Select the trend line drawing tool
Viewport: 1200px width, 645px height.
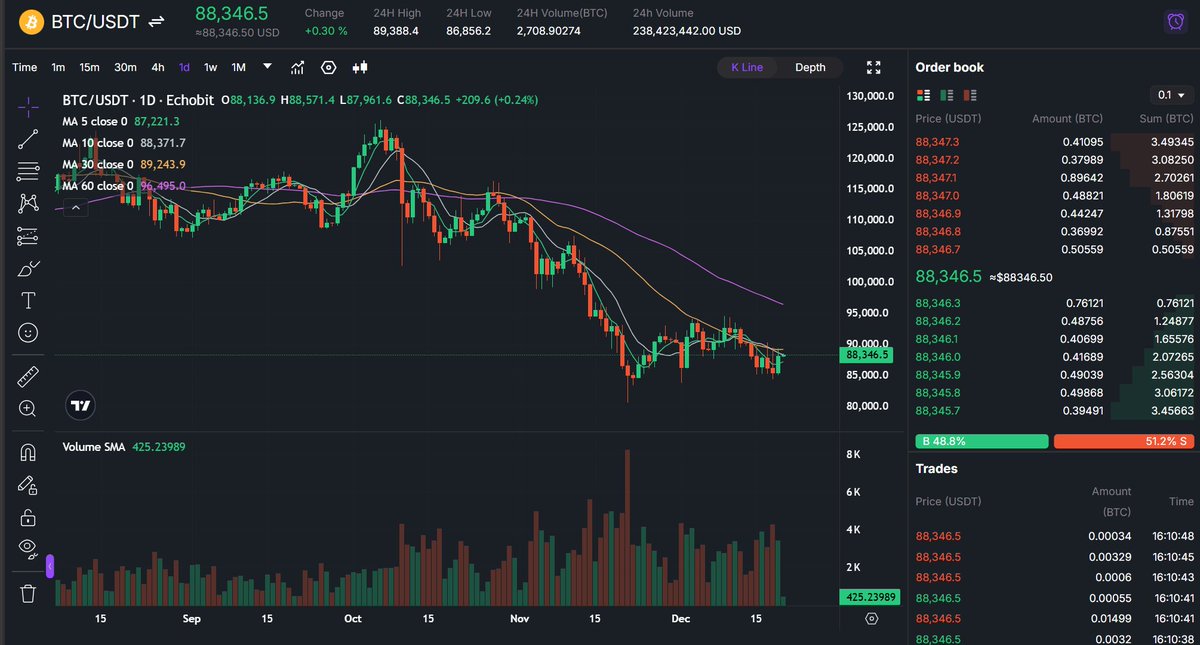coord(28,139)
